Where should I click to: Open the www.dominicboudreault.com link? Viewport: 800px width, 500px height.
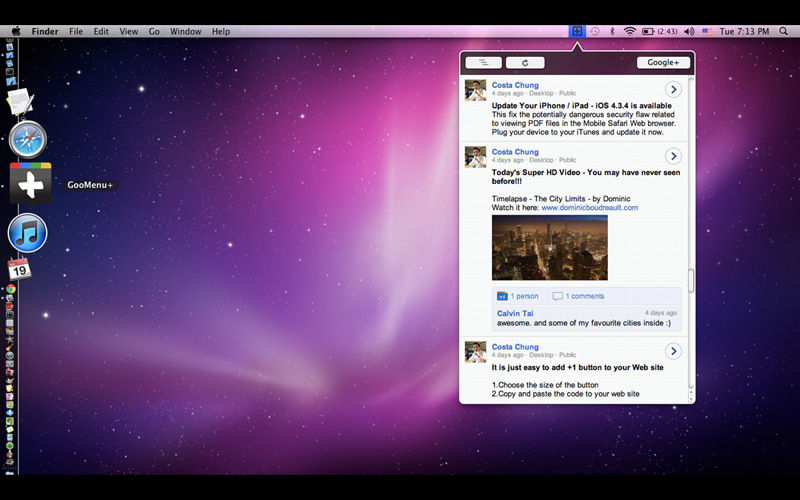(589, 208)
